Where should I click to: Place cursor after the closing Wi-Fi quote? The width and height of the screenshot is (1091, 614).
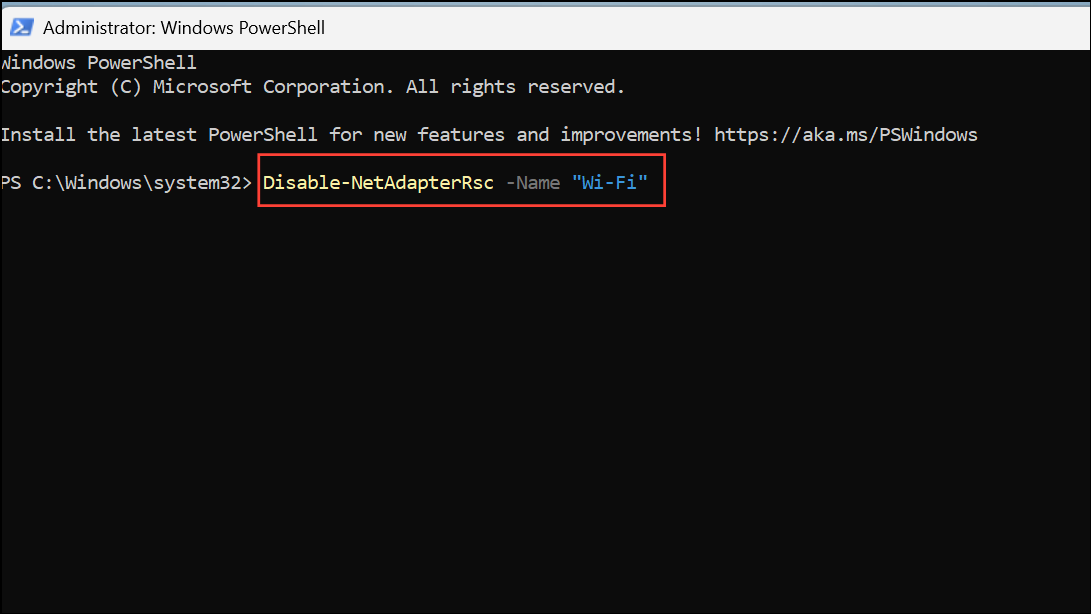click(x=650, y=183)
